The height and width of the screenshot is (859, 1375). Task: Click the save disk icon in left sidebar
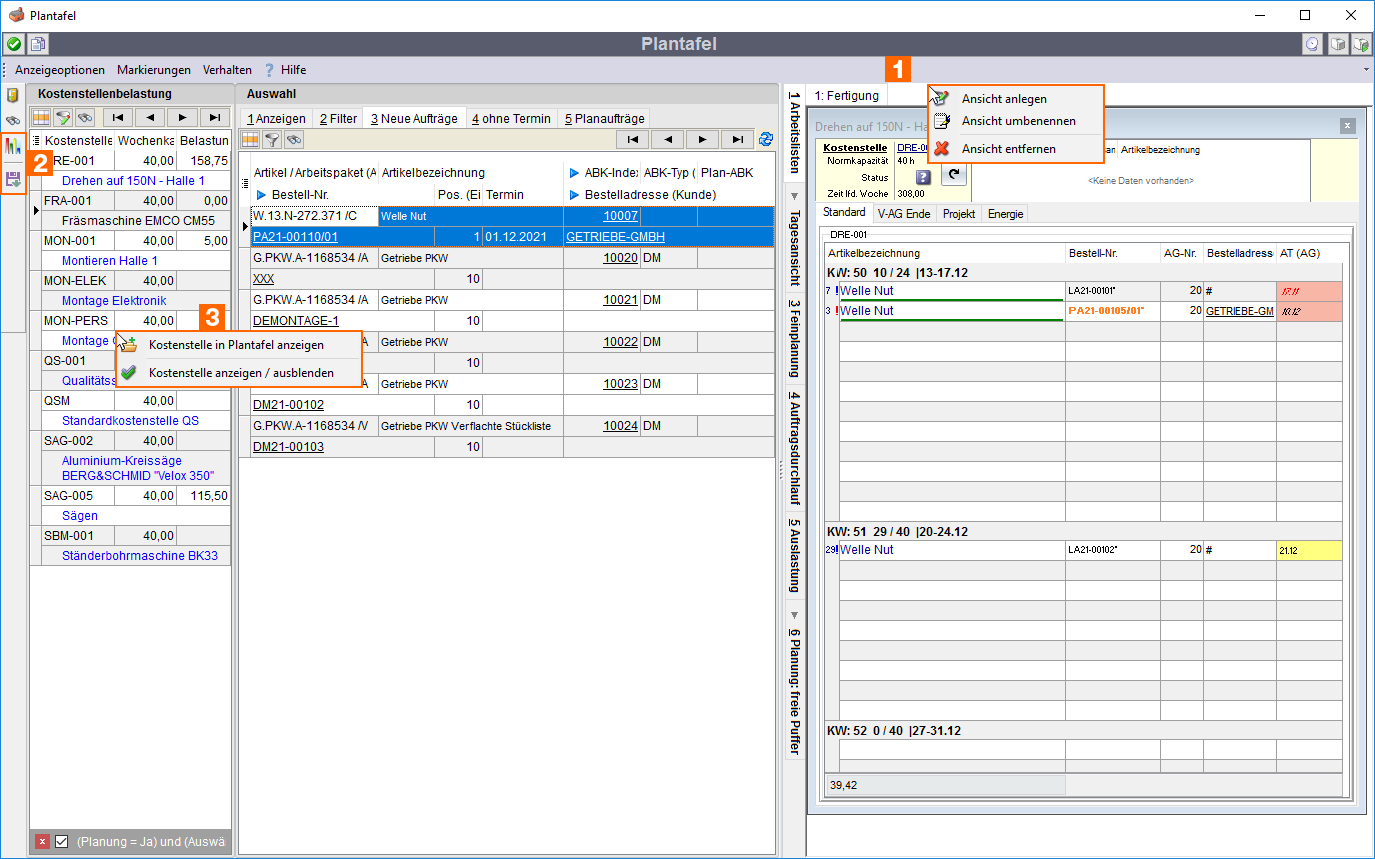point(13,179)
